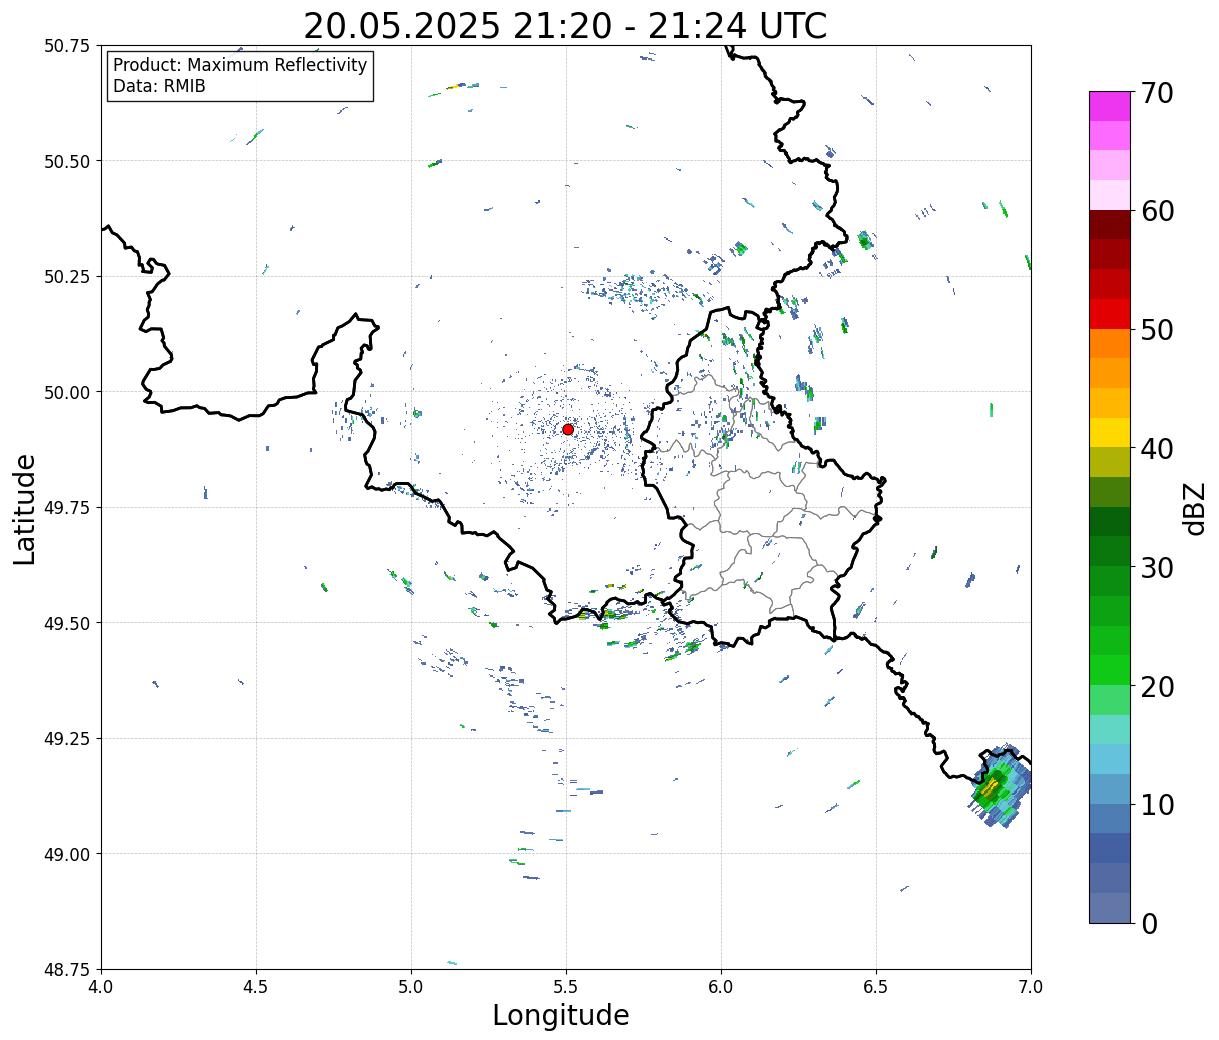Click the plot title 20.05.2025 21:20 - 21:24 UTC

click(x=565, y=25)
